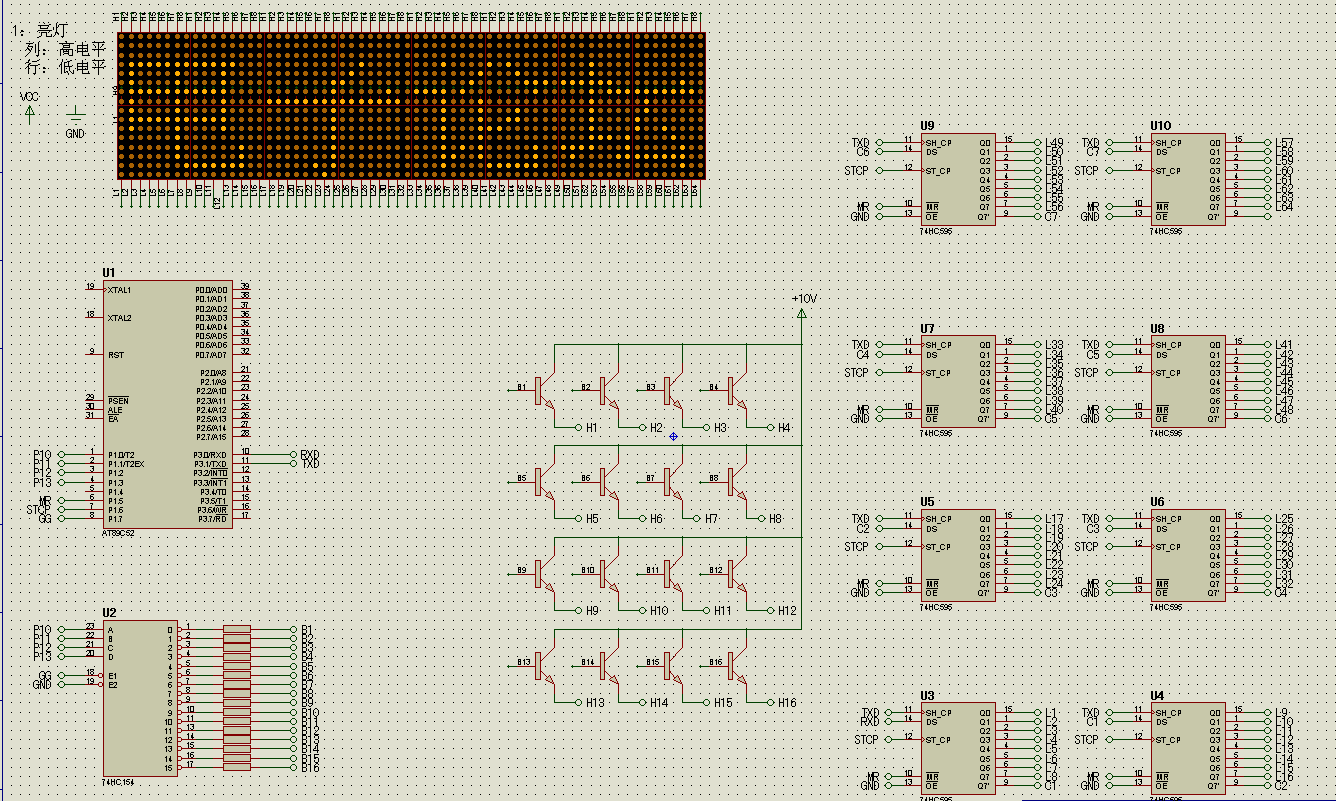Select the U9 74HC595 chip body
Image resolution: width=1336 pixels, height=801 pixels.
[958, 180]
